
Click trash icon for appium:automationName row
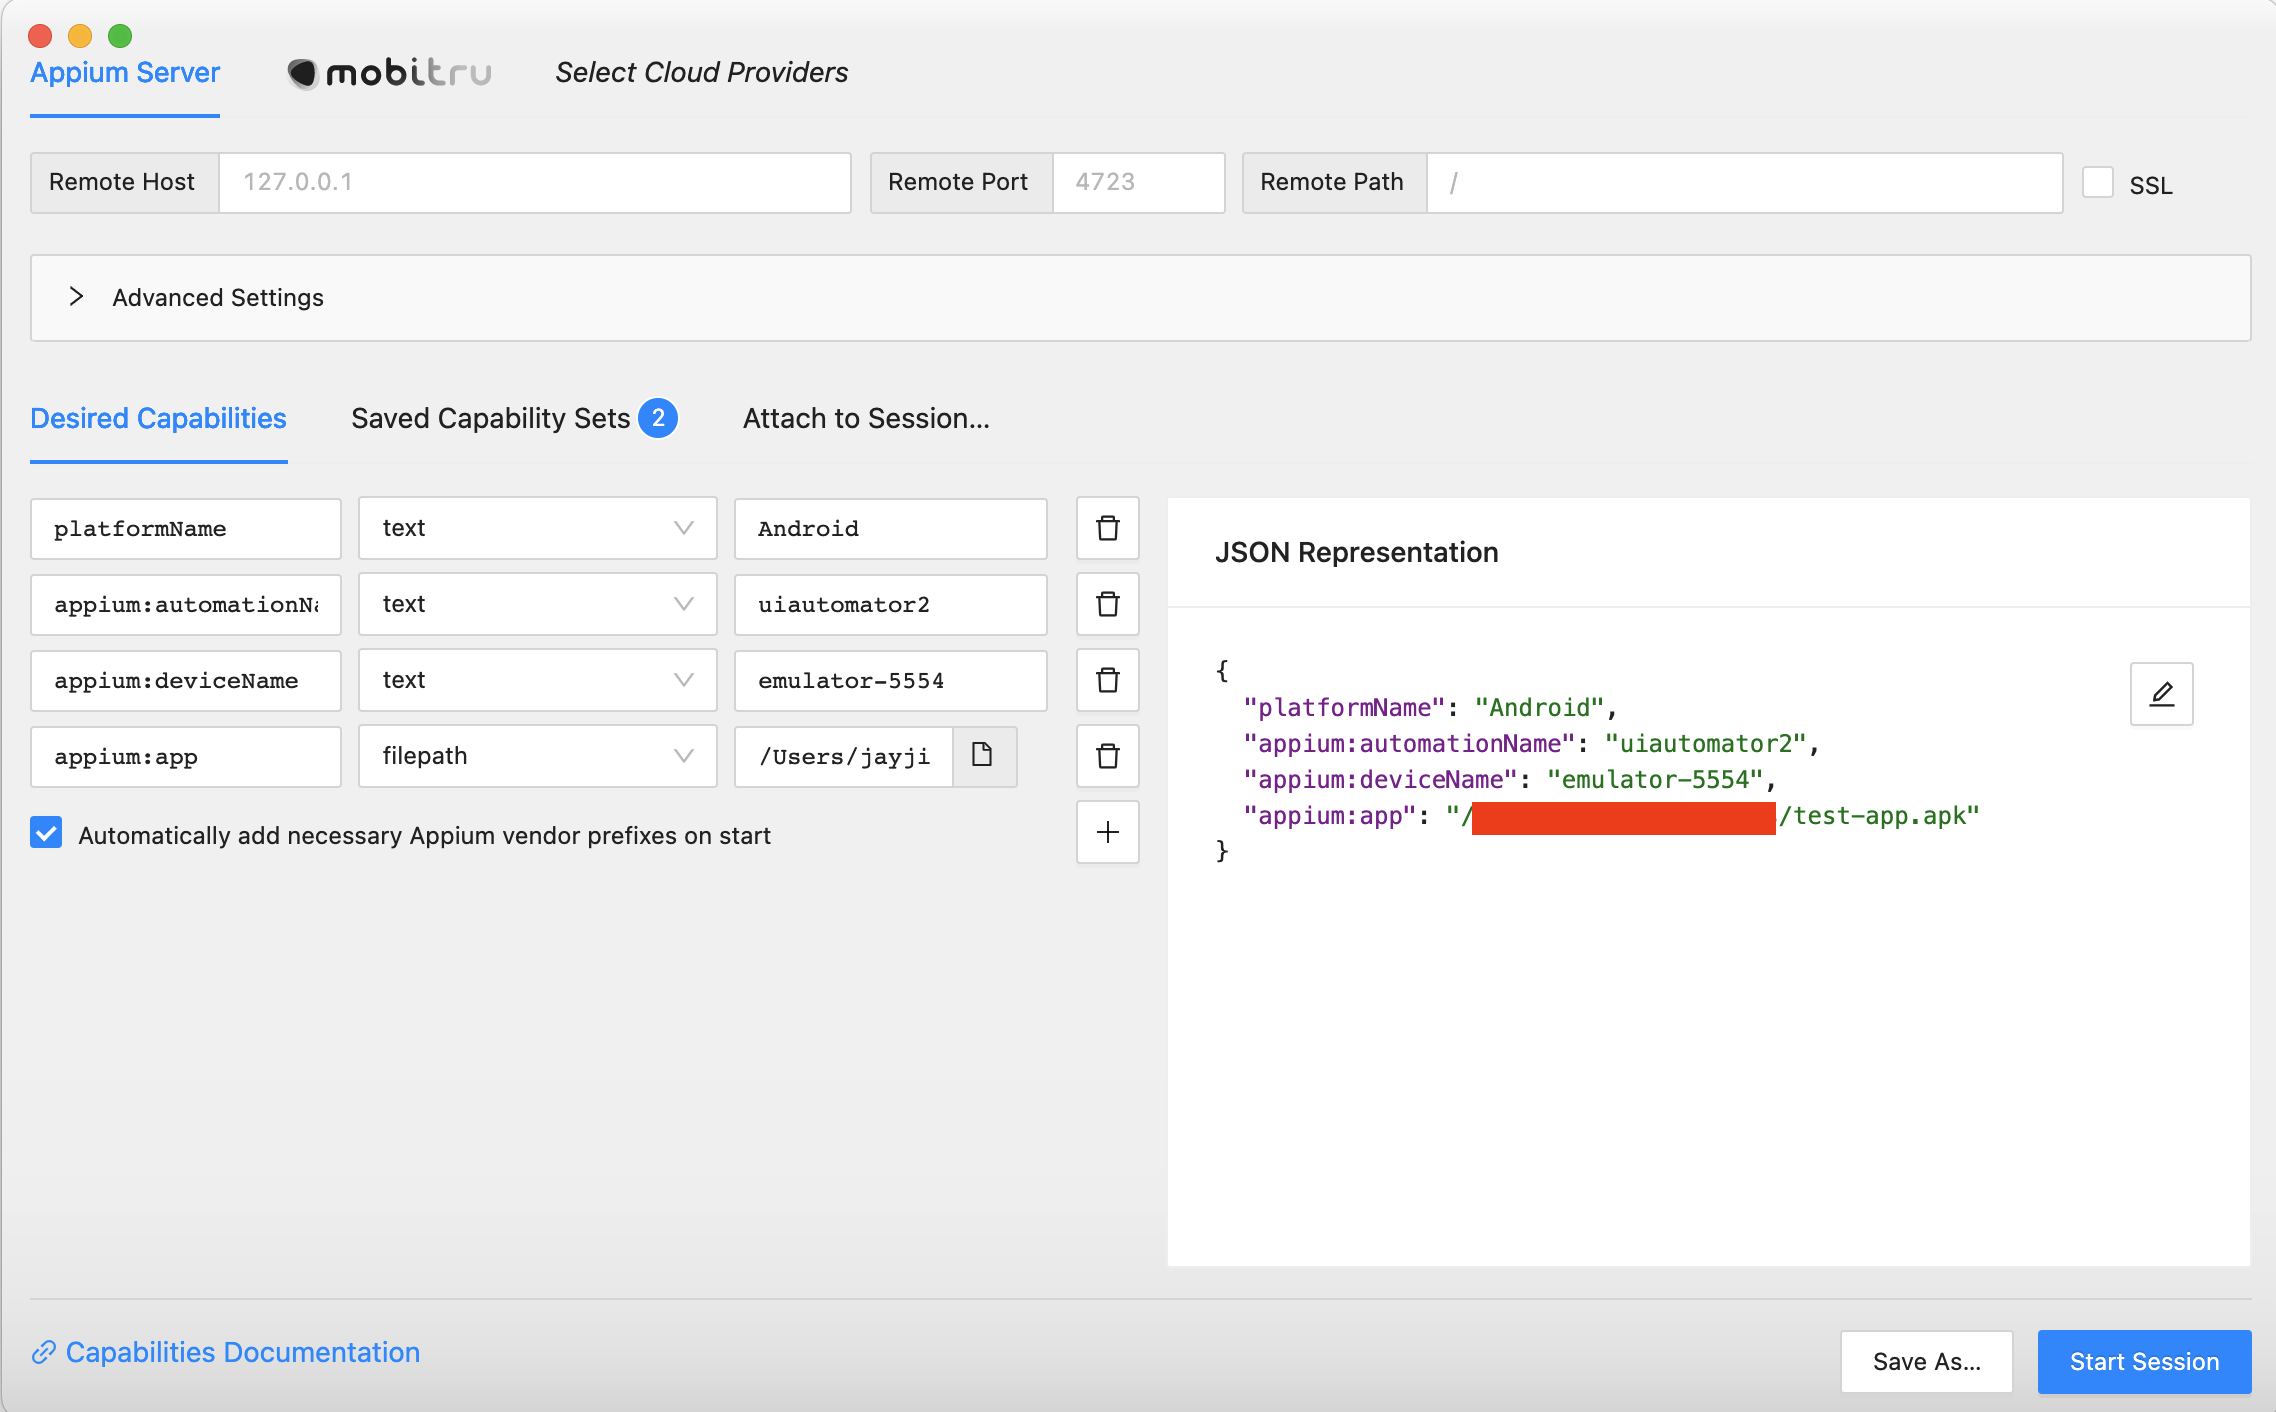click(1107, 604)
